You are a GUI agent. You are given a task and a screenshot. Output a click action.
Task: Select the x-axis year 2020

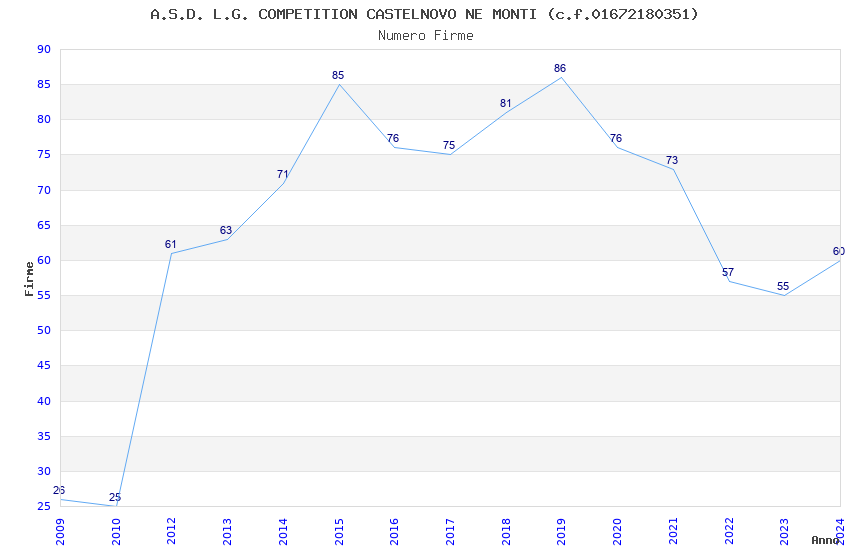pyautogui.click(x=617, y=532)
